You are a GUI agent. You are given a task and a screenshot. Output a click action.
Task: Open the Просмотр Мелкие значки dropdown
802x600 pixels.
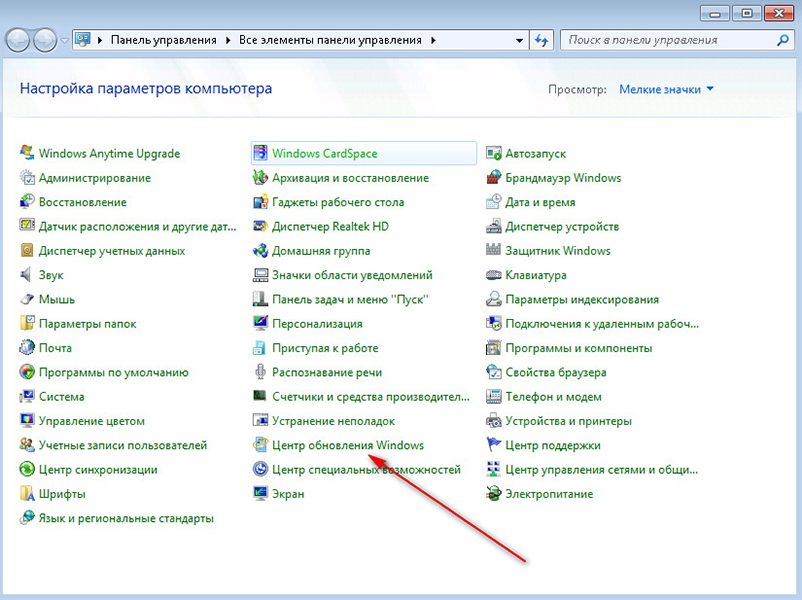666,89
